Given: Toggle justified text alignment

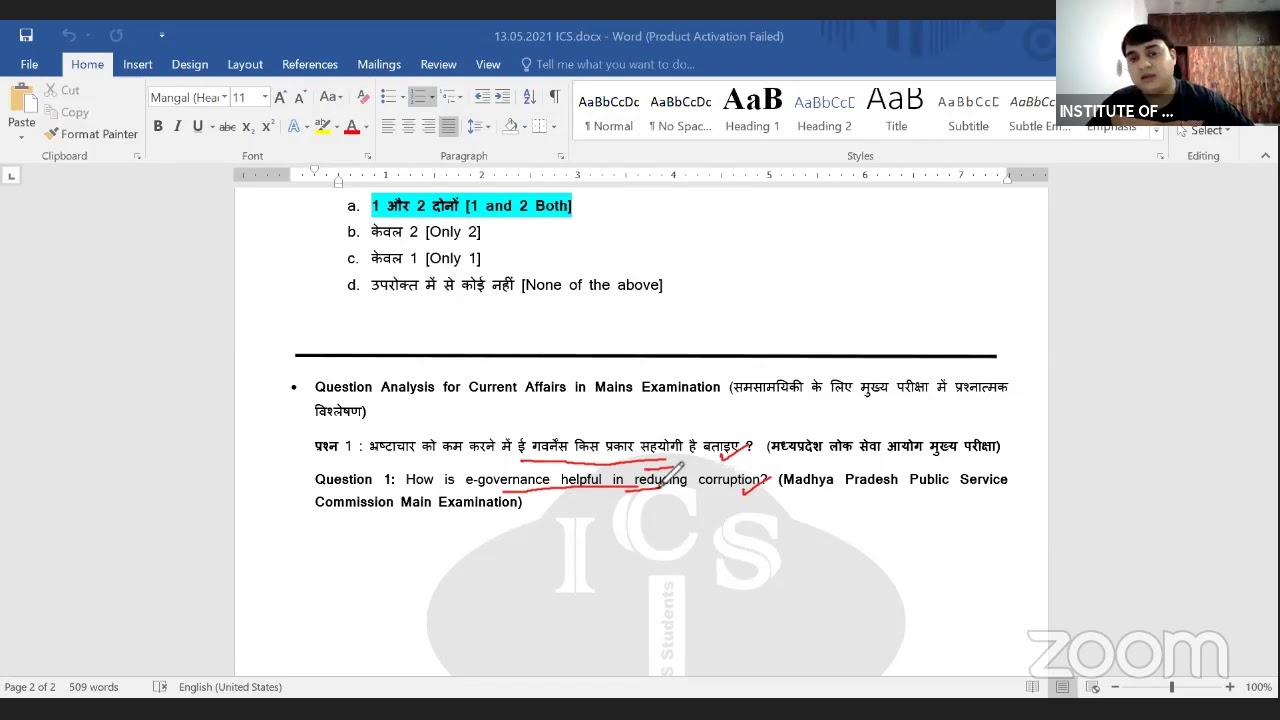Looking at the screenshot, I should (x=448, y=127).
